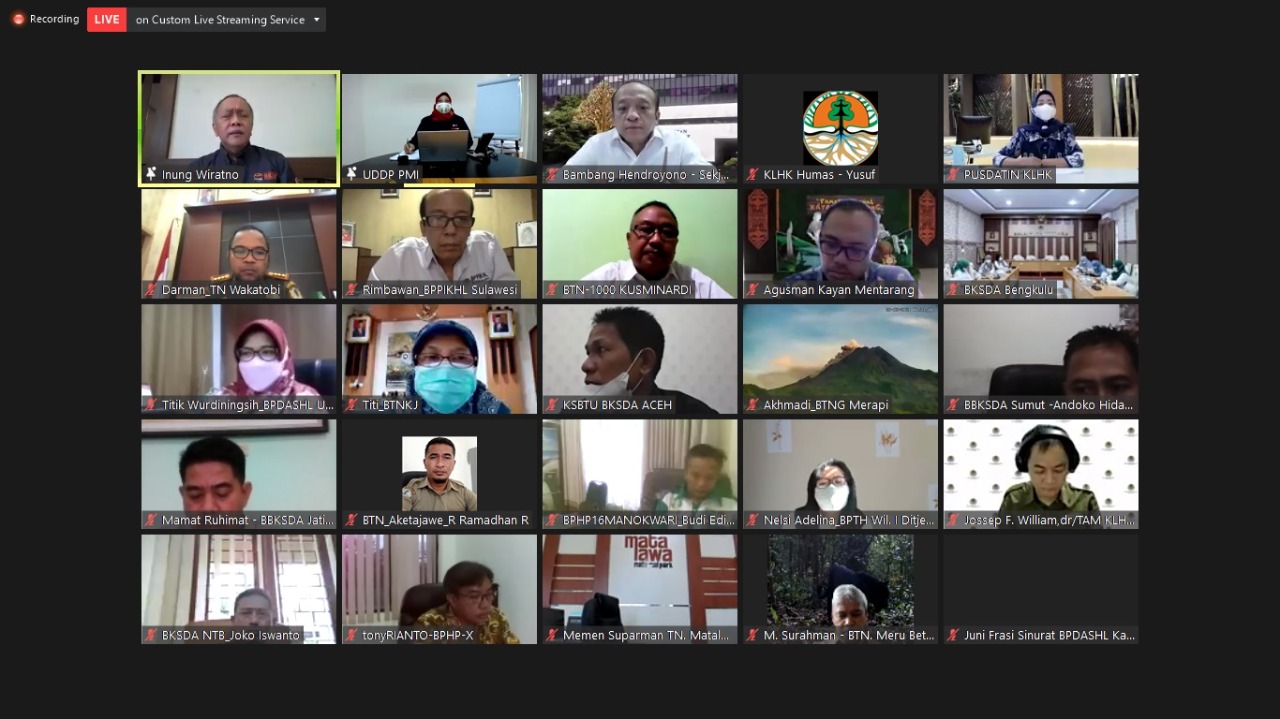The image size is (1280, 719).
Task: Click the "on Custom Live Streaming Service" text
Action: [x=220, y=20]
